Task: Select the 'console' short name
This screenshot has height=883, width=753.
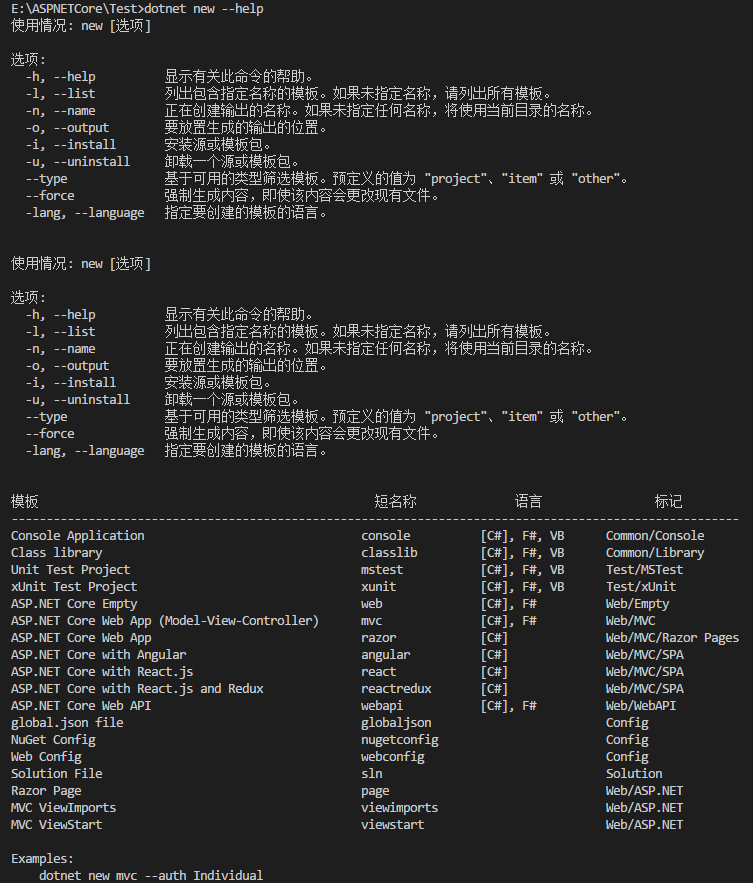Action: tap(386, 536)
